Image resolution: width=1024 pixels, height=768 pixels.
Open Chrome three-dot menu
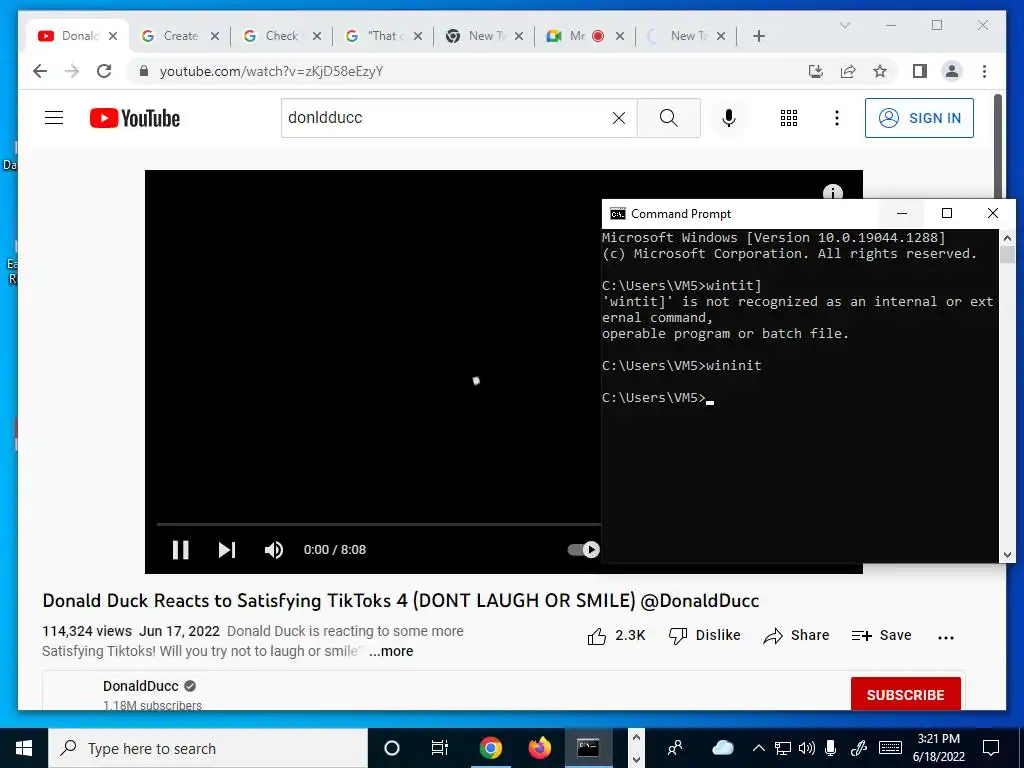click(984, 71)
